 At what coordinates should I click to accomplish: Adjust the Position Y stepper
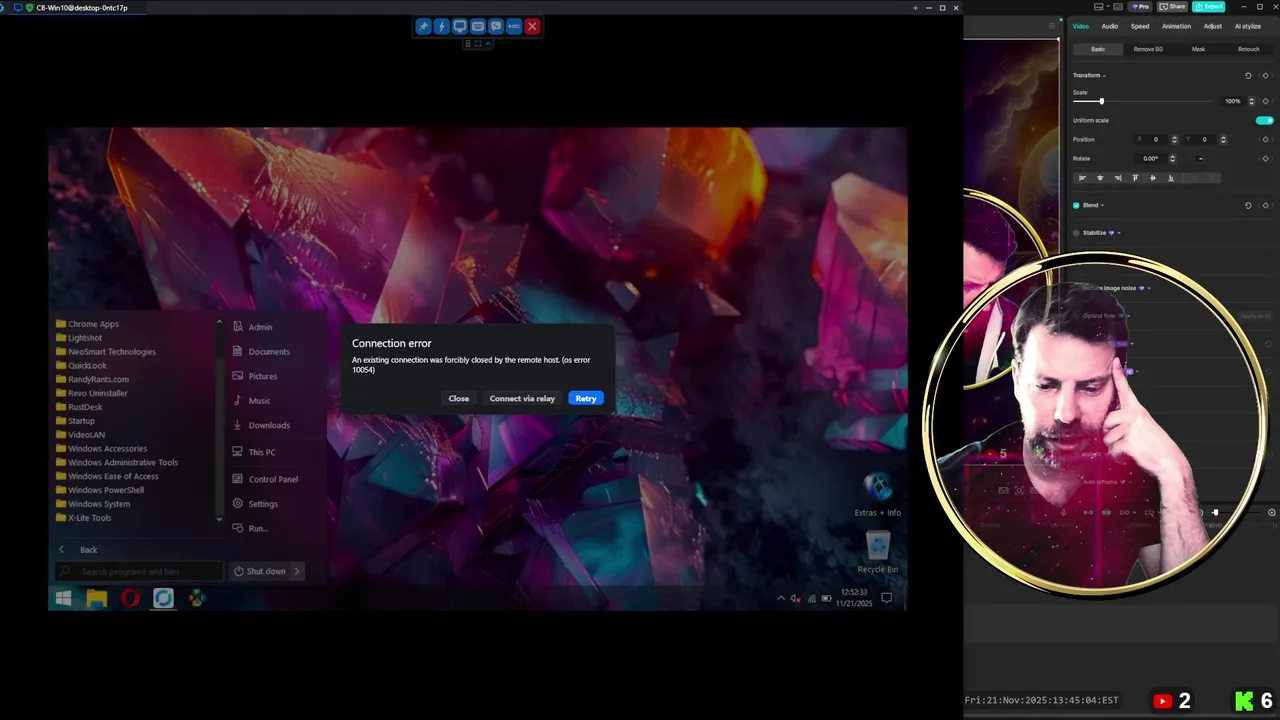pyautogui.click(x=1223, y=139)
